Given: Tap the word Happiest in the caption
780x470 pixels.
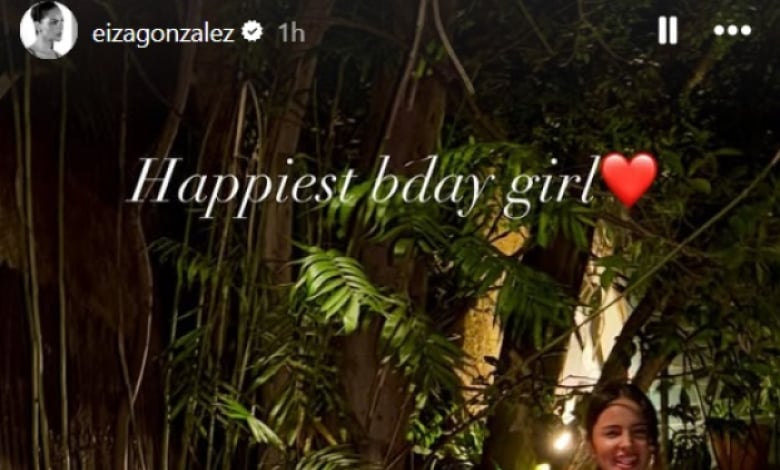Looking at the screenshot, I should pyautogui.click(x=243, y=186).
